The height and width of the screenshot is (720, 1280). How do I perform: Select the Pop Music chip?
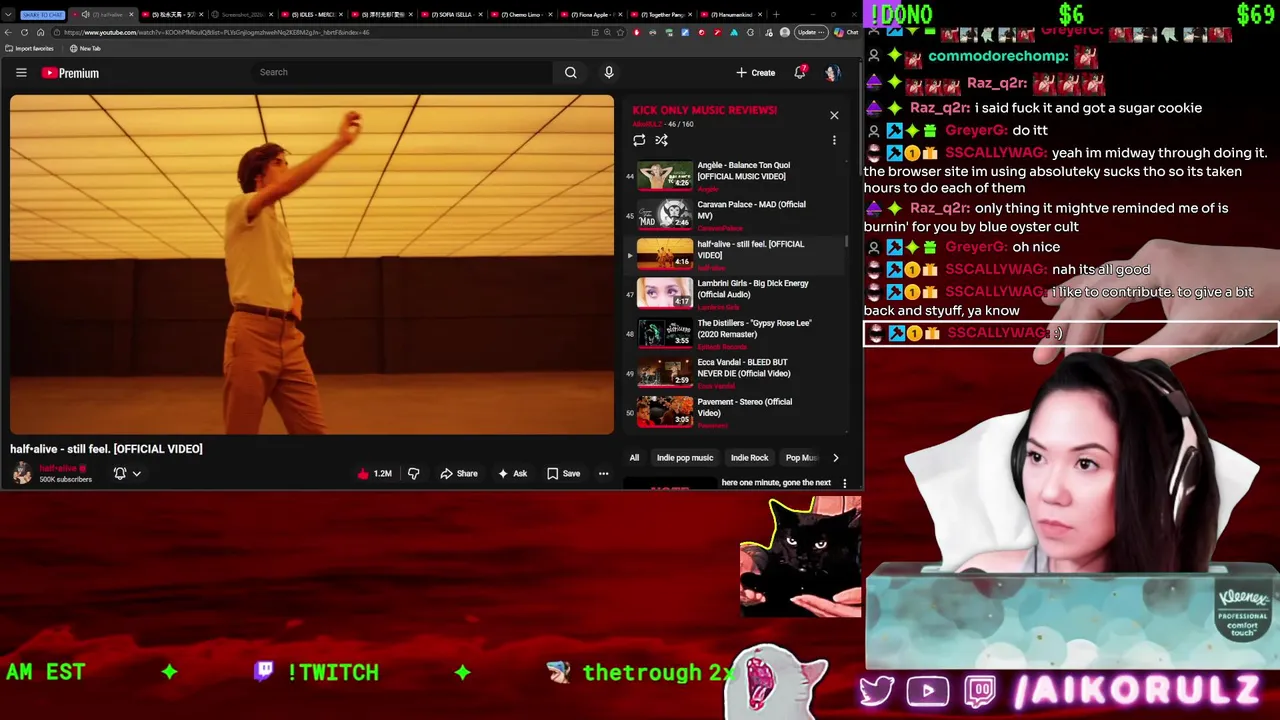[x=802, y=457]
